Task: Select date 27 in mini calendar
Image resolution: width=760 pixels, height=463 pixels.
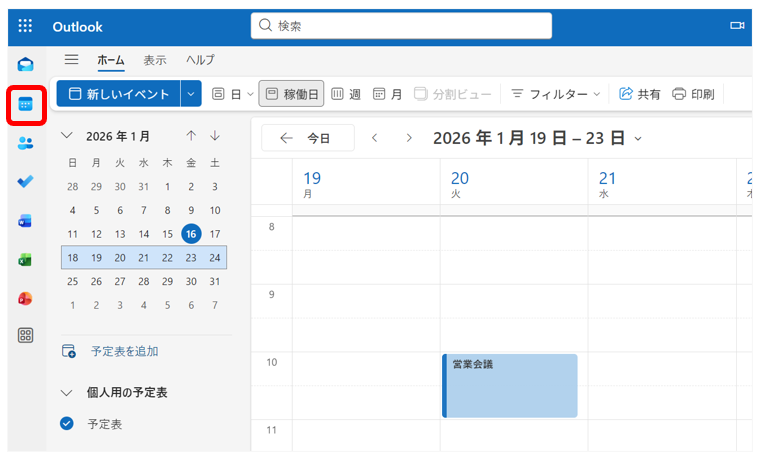Action: (x=120, y=281)
